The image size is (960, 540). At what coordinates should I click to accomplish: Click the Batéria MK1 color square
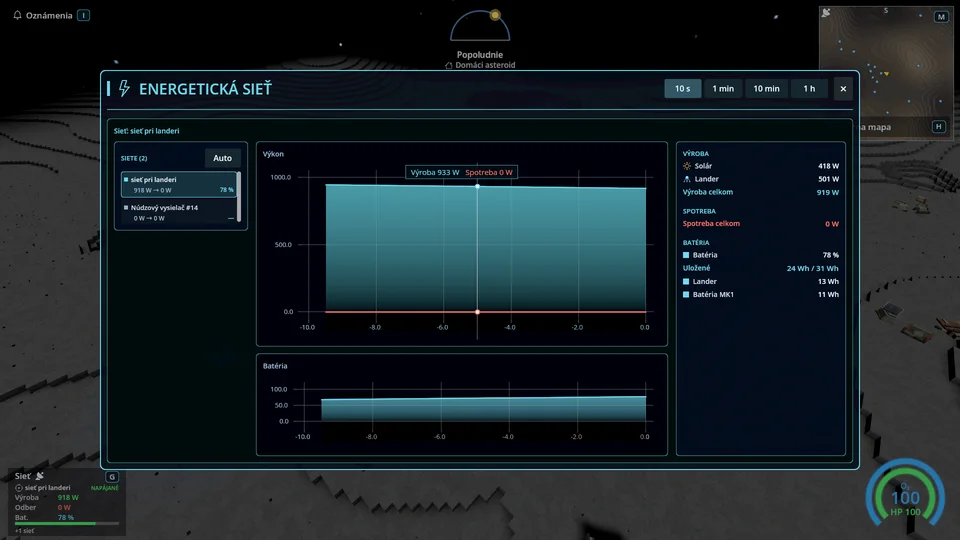(686, 294)
